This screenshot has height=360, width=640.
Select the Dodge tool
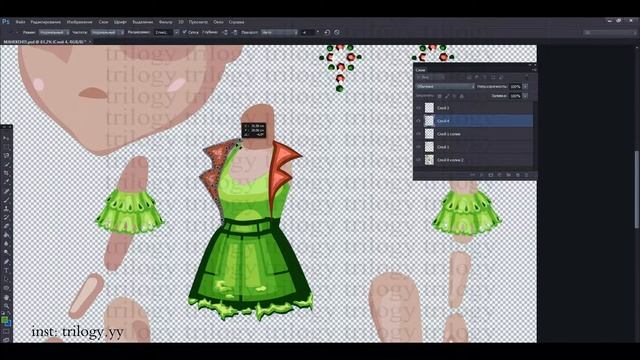pyautogui.click(x=6, y=252)
